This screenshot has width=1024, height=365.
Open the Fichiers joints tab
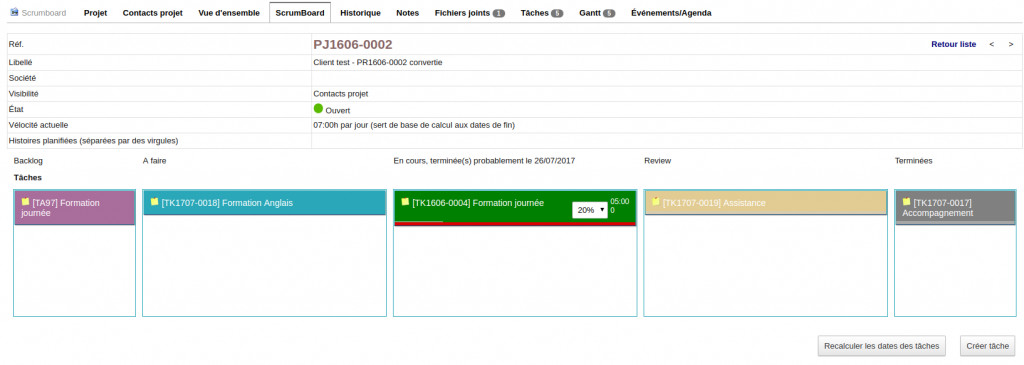[x=470, y=12]
